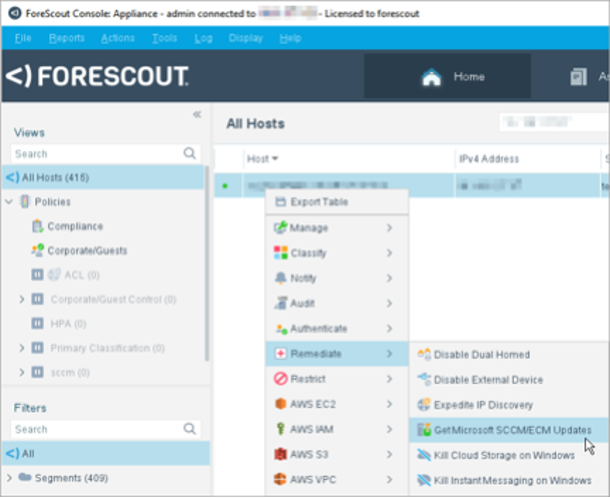This screenshot has height=498, width=610.
Task: Collapse the Views sidebar panel
Action: pyautogui.click(x=197, y=114)
